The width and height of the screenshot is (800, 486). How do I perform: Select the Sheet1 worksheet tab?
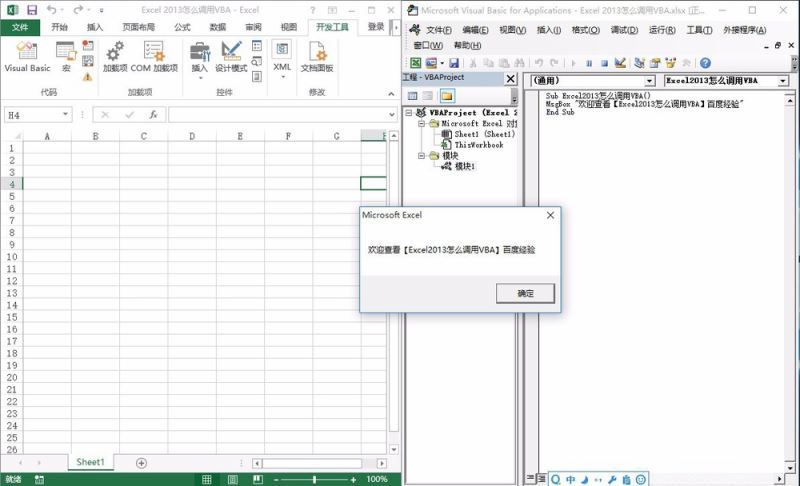click(90, 462)
